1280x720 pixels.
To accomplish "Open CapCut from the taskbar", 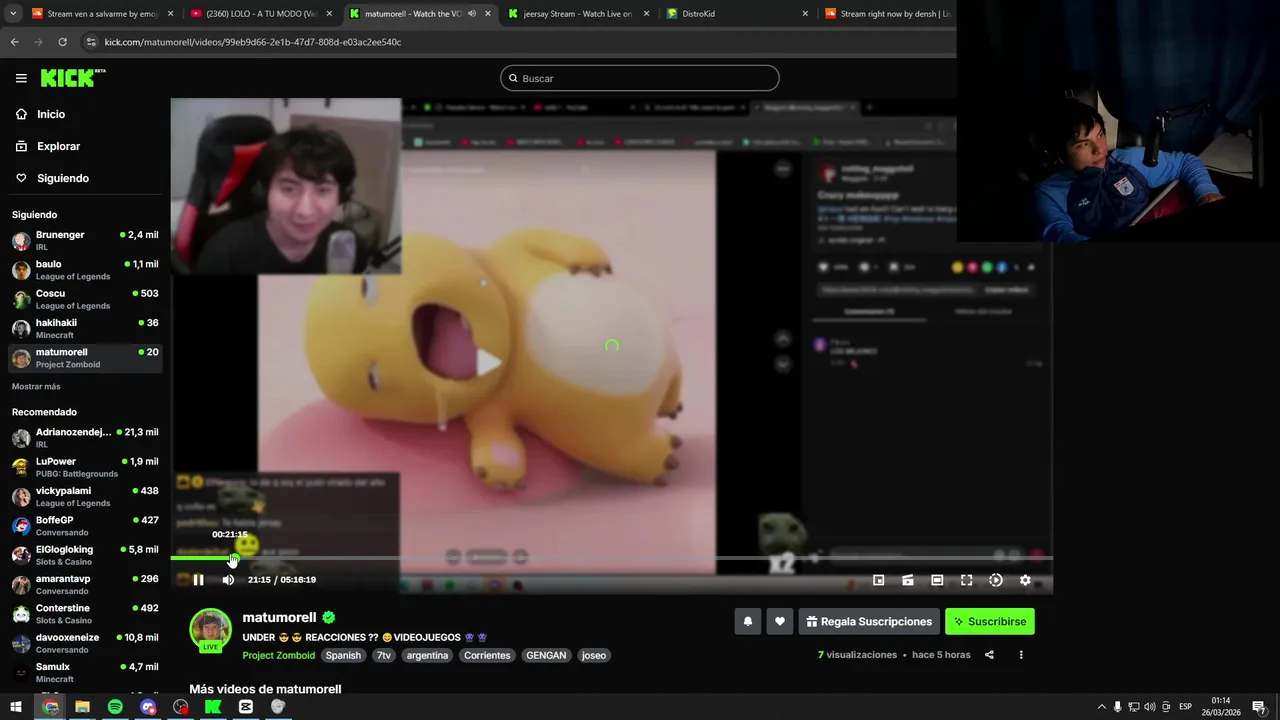I will (x=246, y=707).
